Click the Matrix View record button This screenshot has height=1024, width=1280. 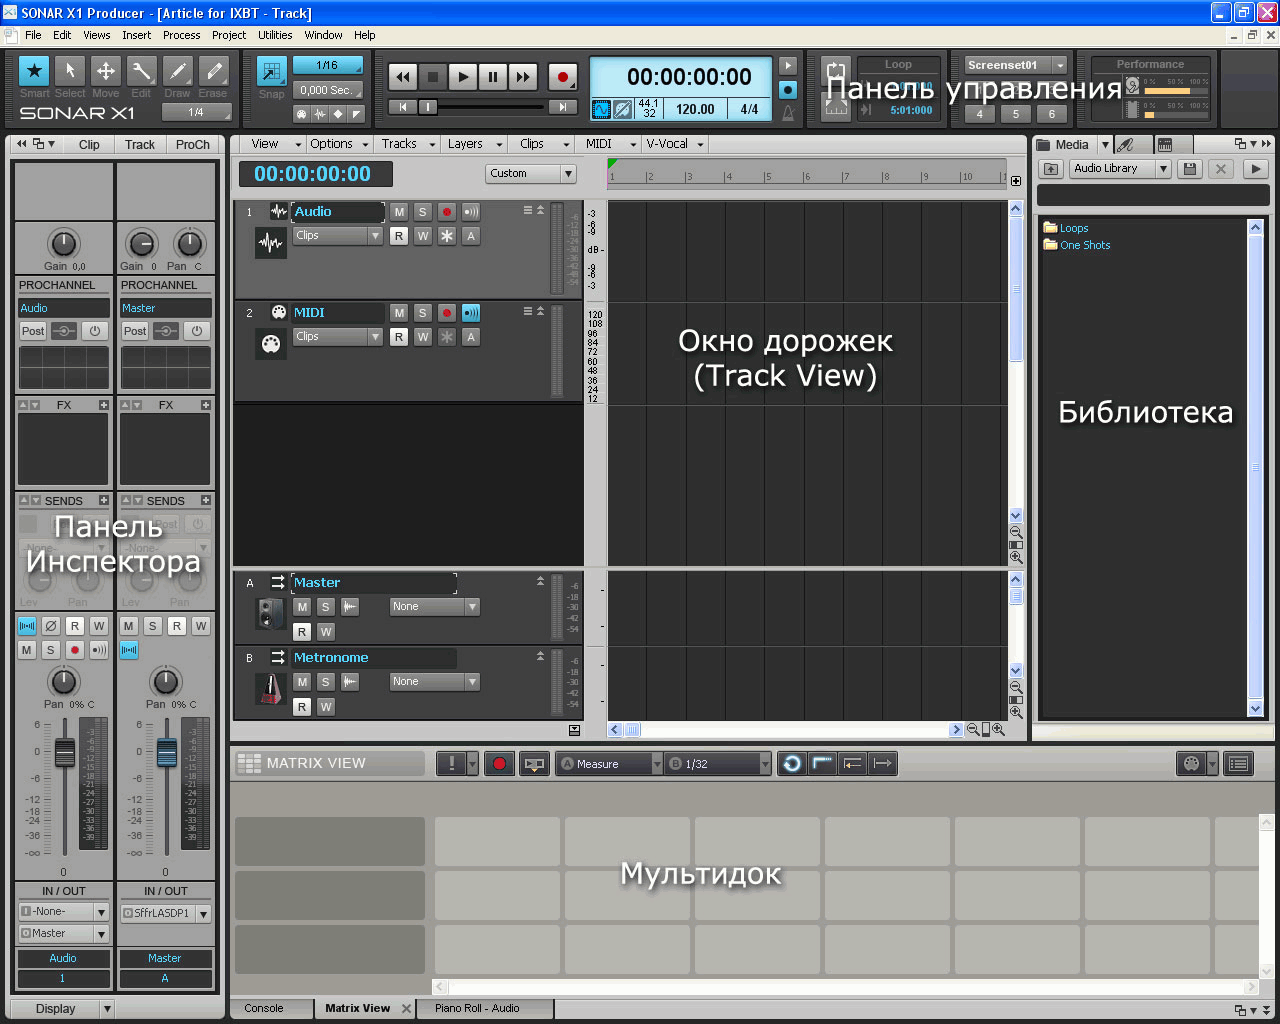point(499,764)
